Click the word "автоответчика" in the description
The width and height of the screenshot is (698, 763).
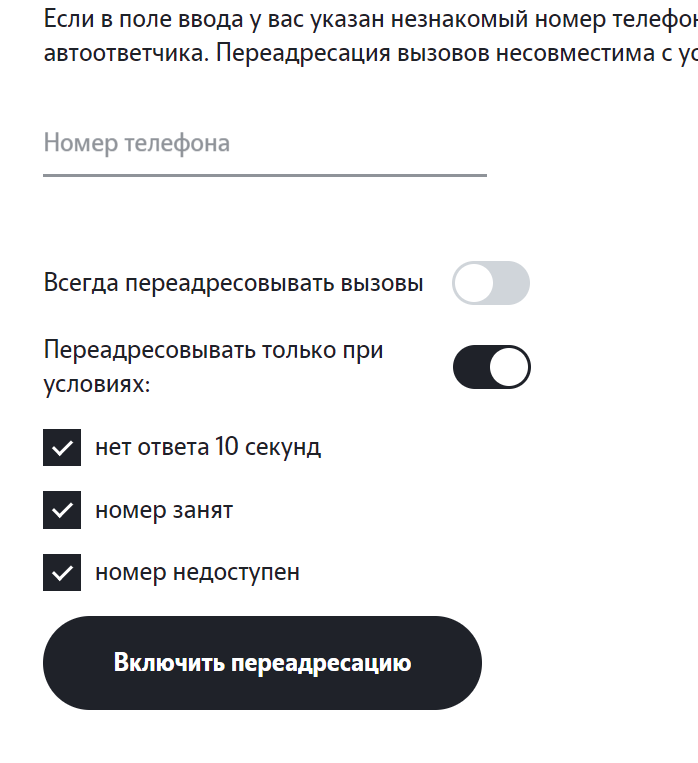point(125,53)
